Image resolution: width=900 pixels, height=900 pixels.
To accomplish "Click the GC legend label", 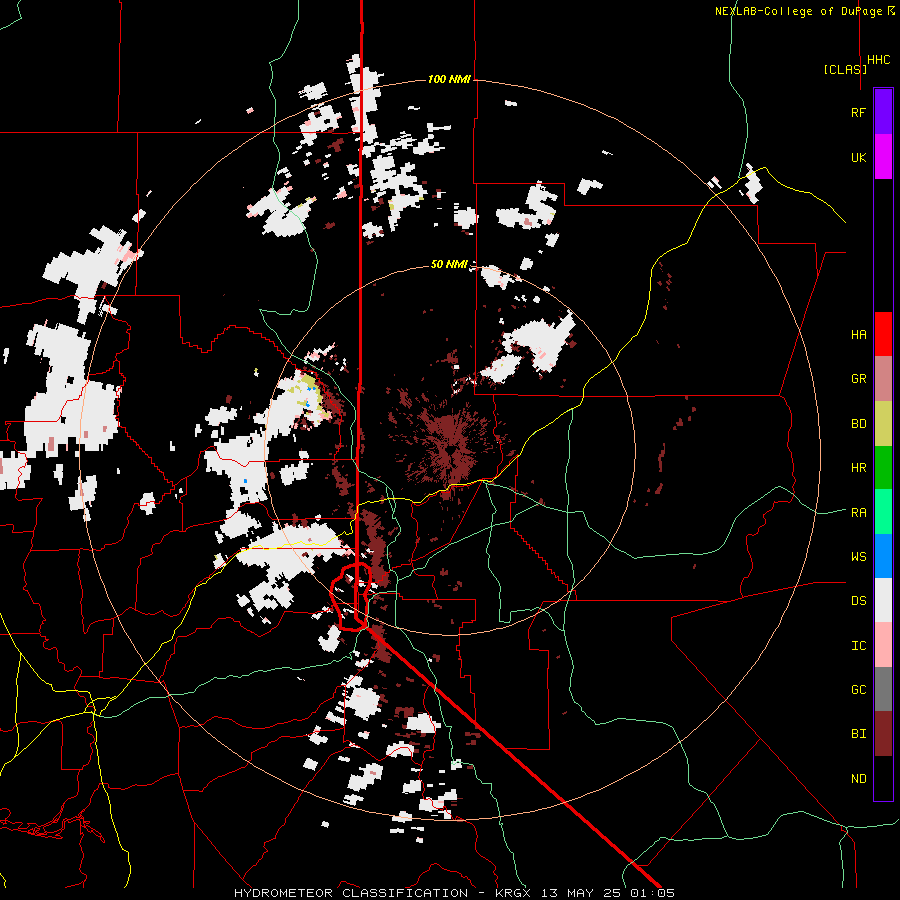I will [x=858, y=690].
